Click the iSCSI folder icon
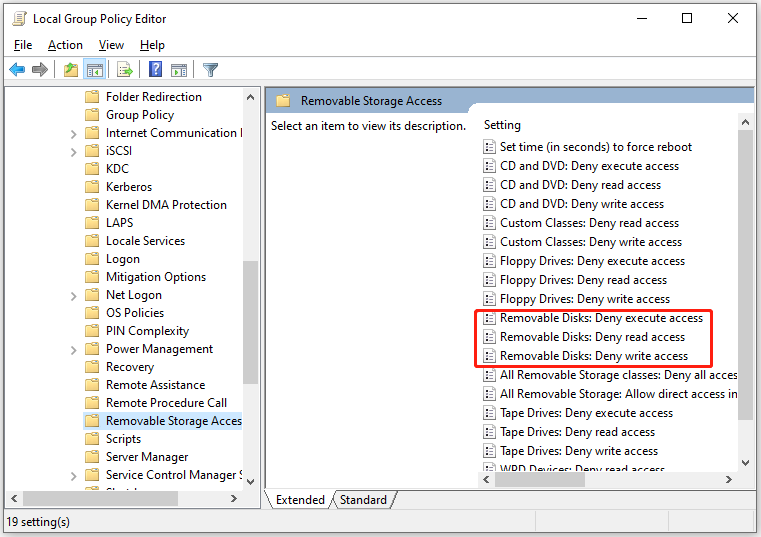This screenshot has height=537, width=761. point(92,151)
